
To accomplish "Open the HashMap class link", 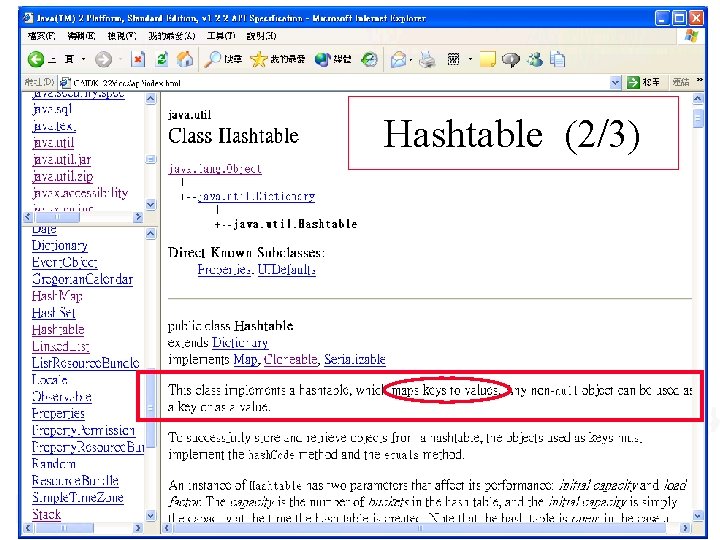I will (x=57, y=296).
